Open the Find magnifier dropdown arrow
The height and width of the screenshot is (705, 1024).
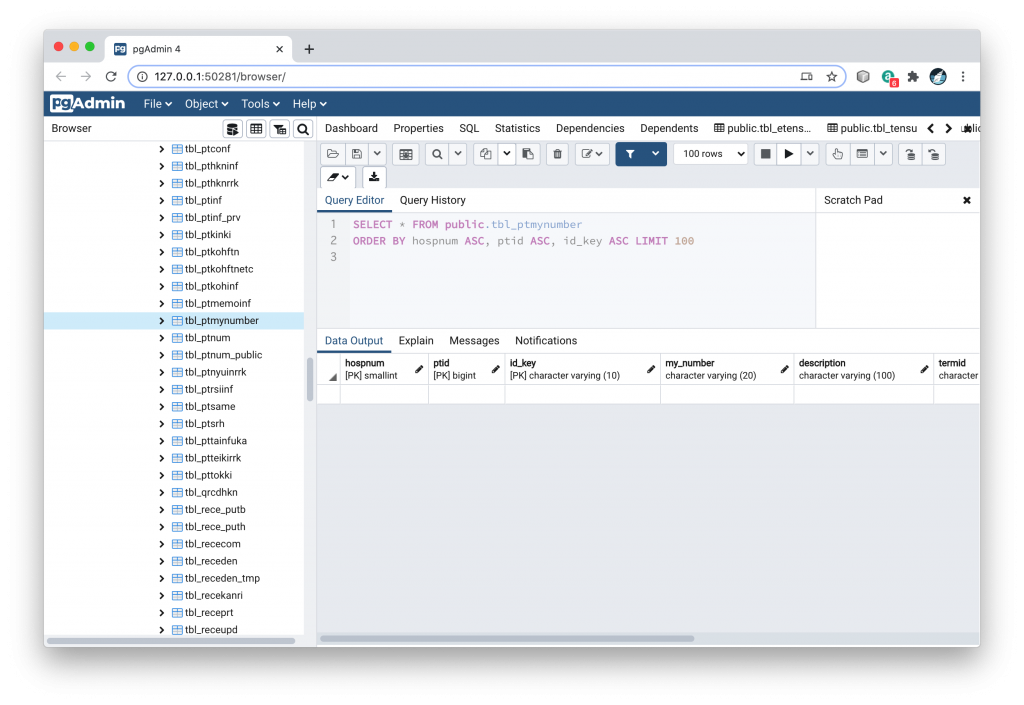tap(457, 154)
